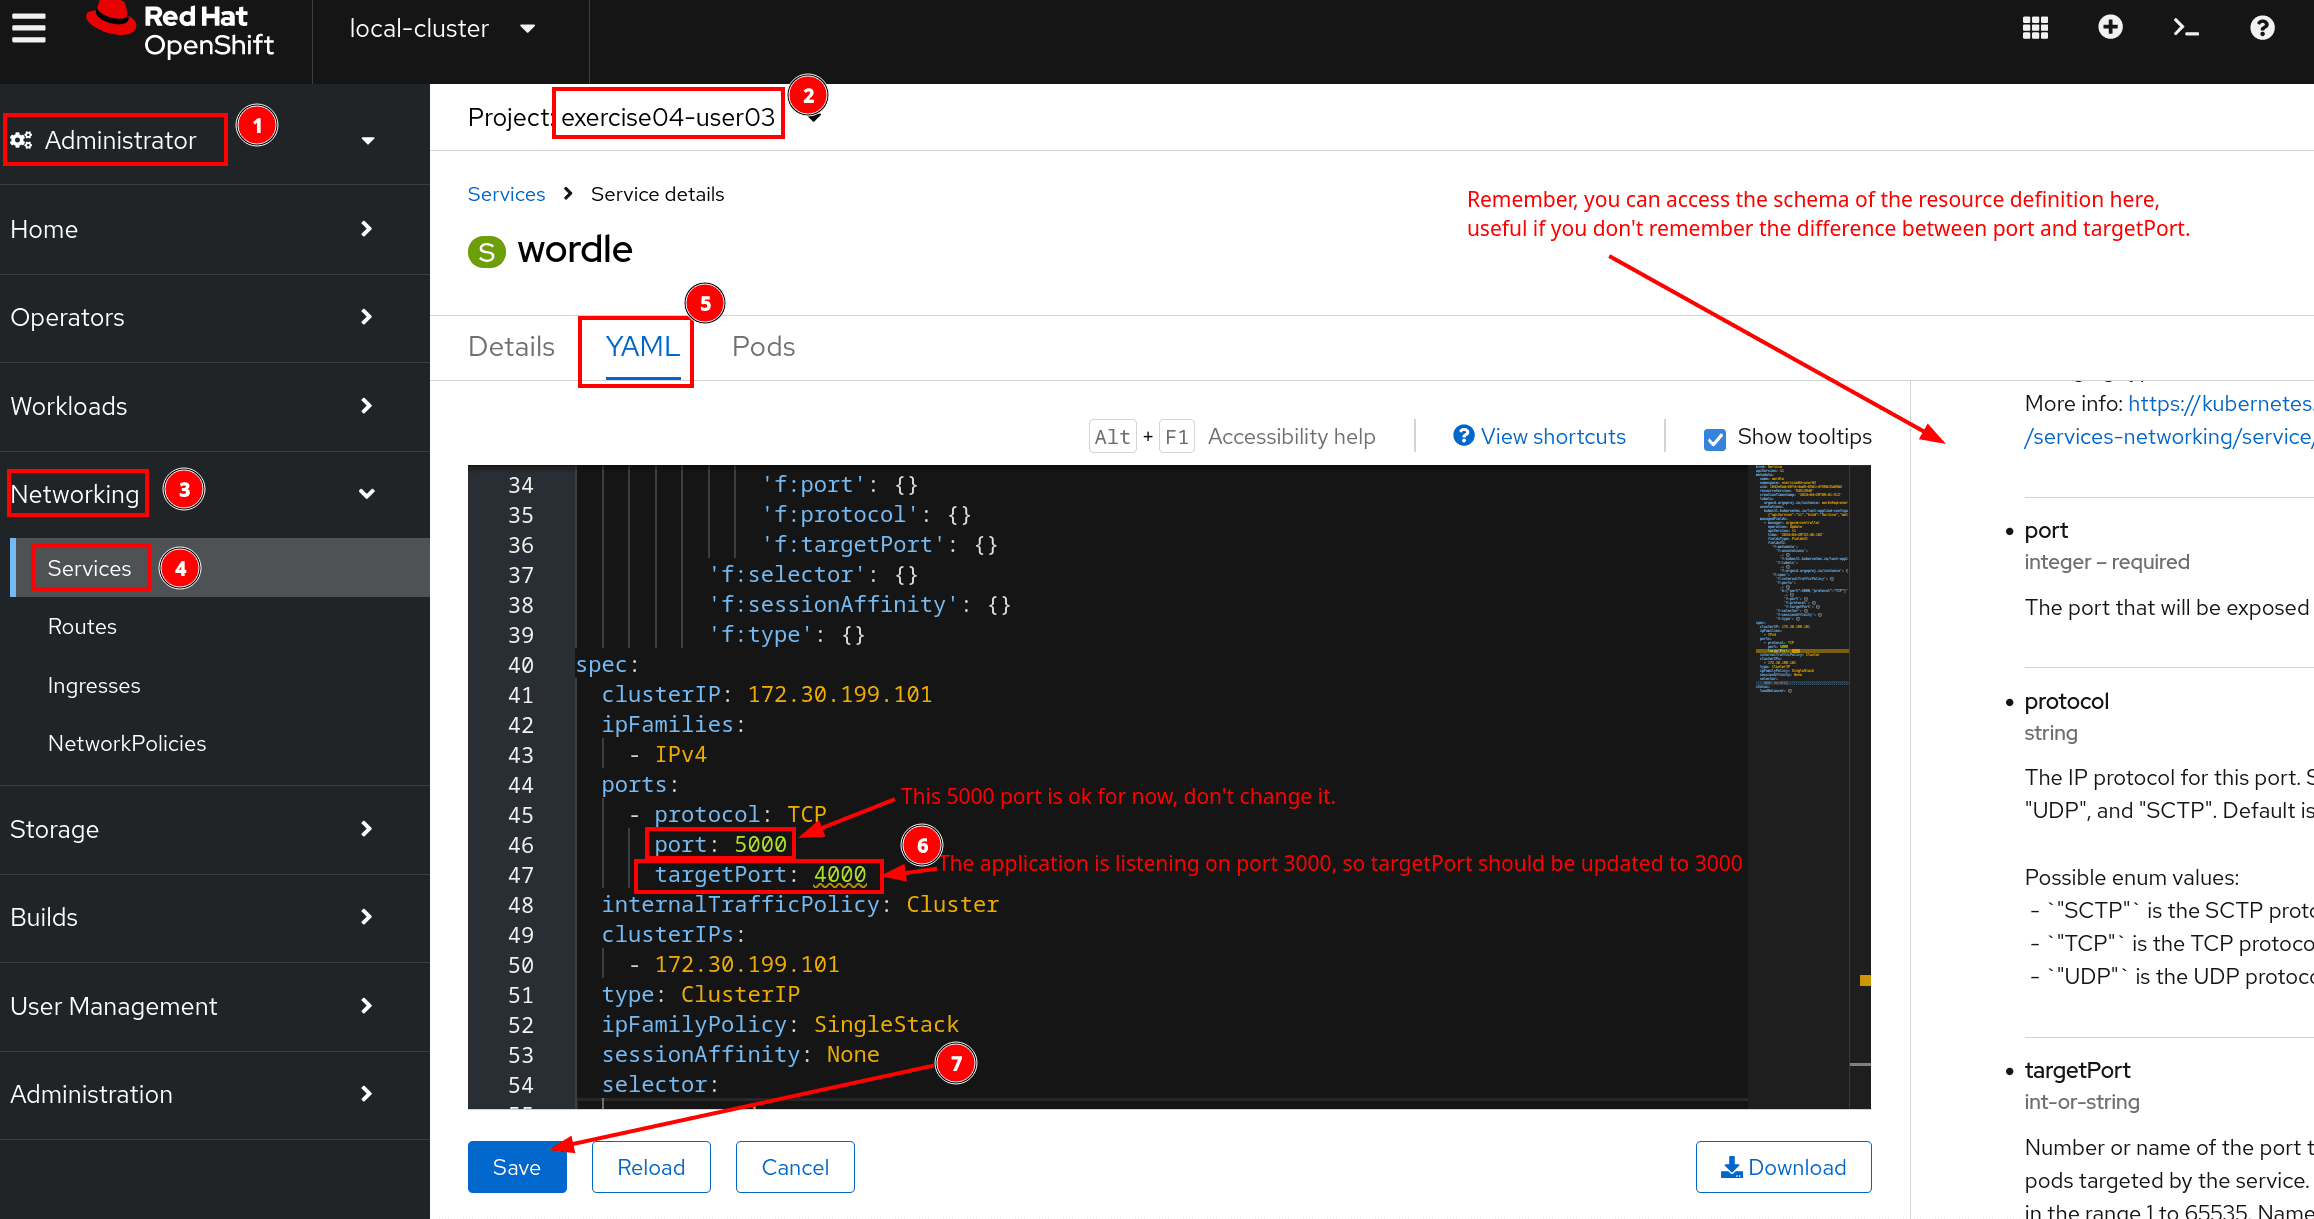This screenshot has width=2314, height=1219.
Task: Open the help question mark menu
Action: click(x=2262, y=28)
